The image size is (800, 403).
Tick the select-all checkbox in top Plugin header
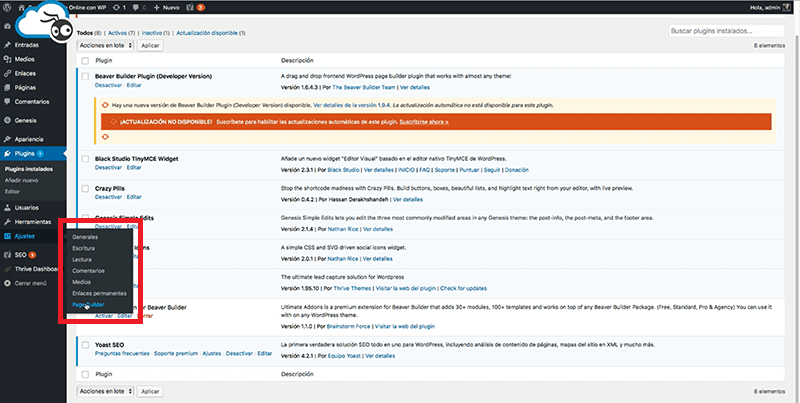[85, 61]
